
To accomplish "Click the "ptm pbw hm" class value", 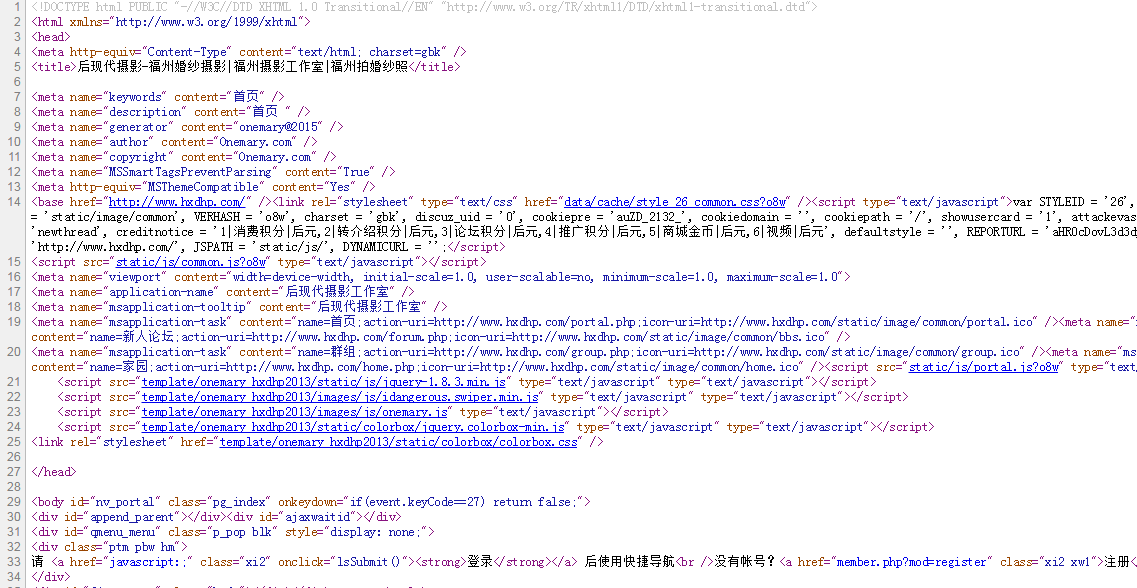I will (x=147, y=547).
